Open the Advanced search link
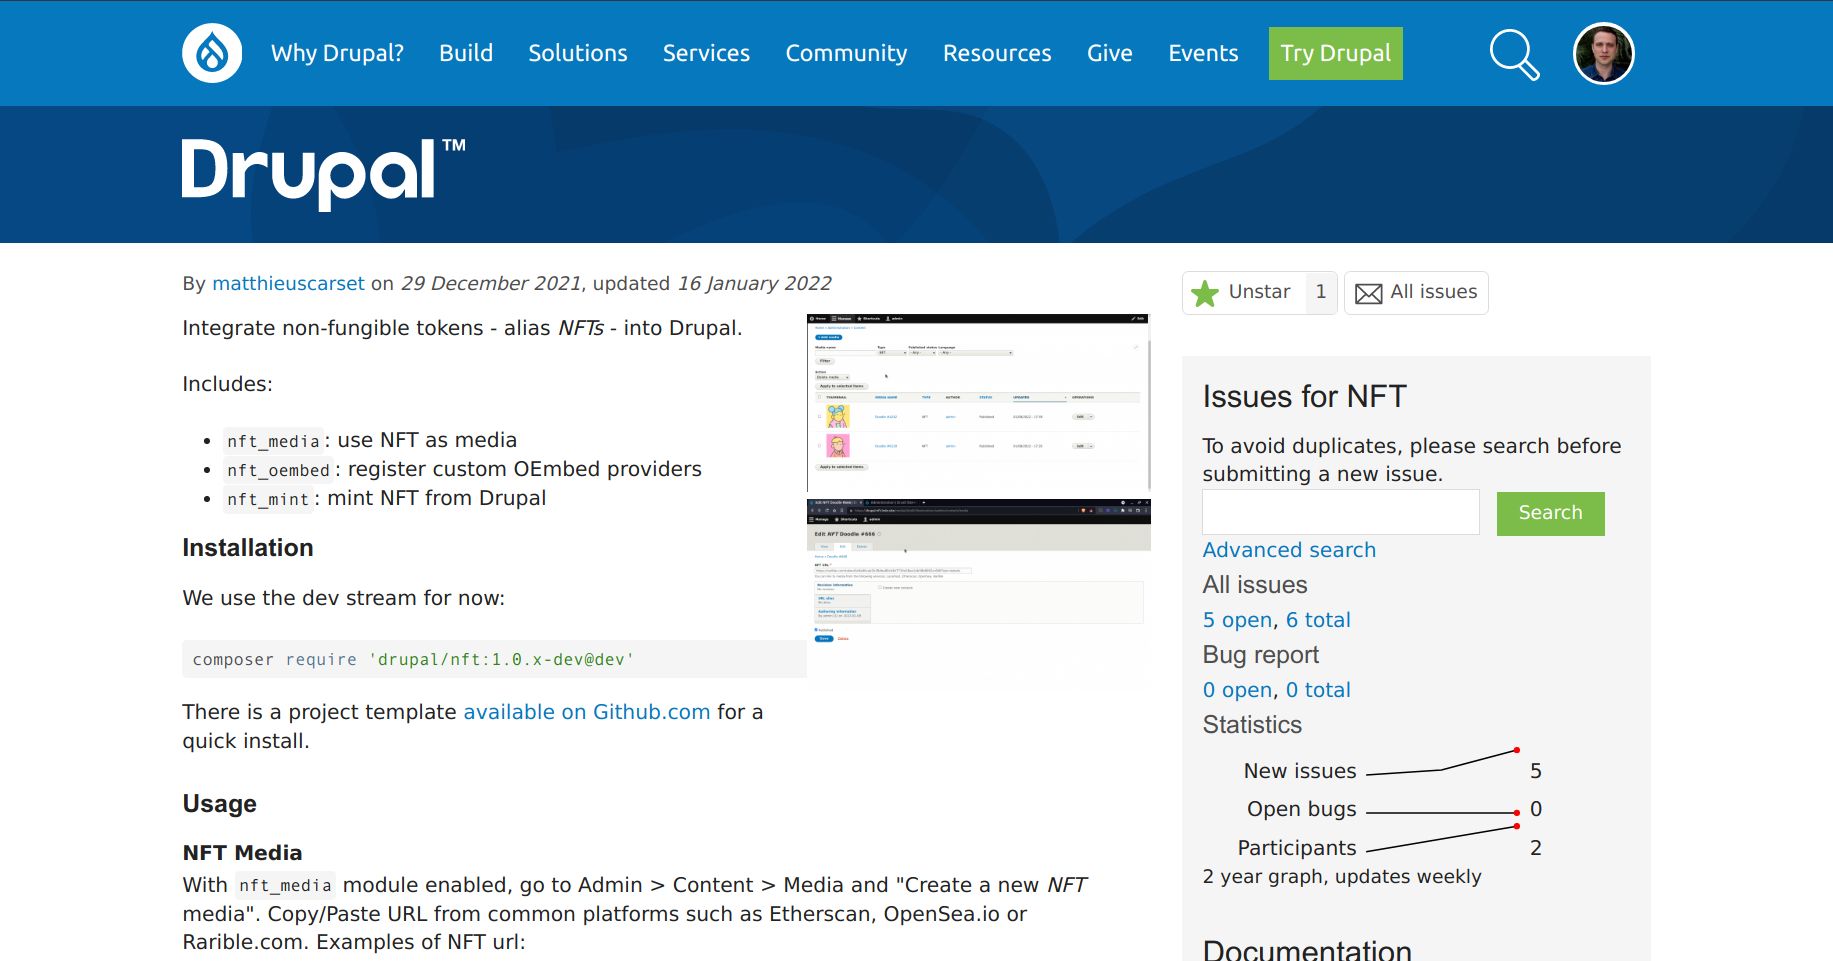Viewport: 1833px width, 961px height. 1289,550
